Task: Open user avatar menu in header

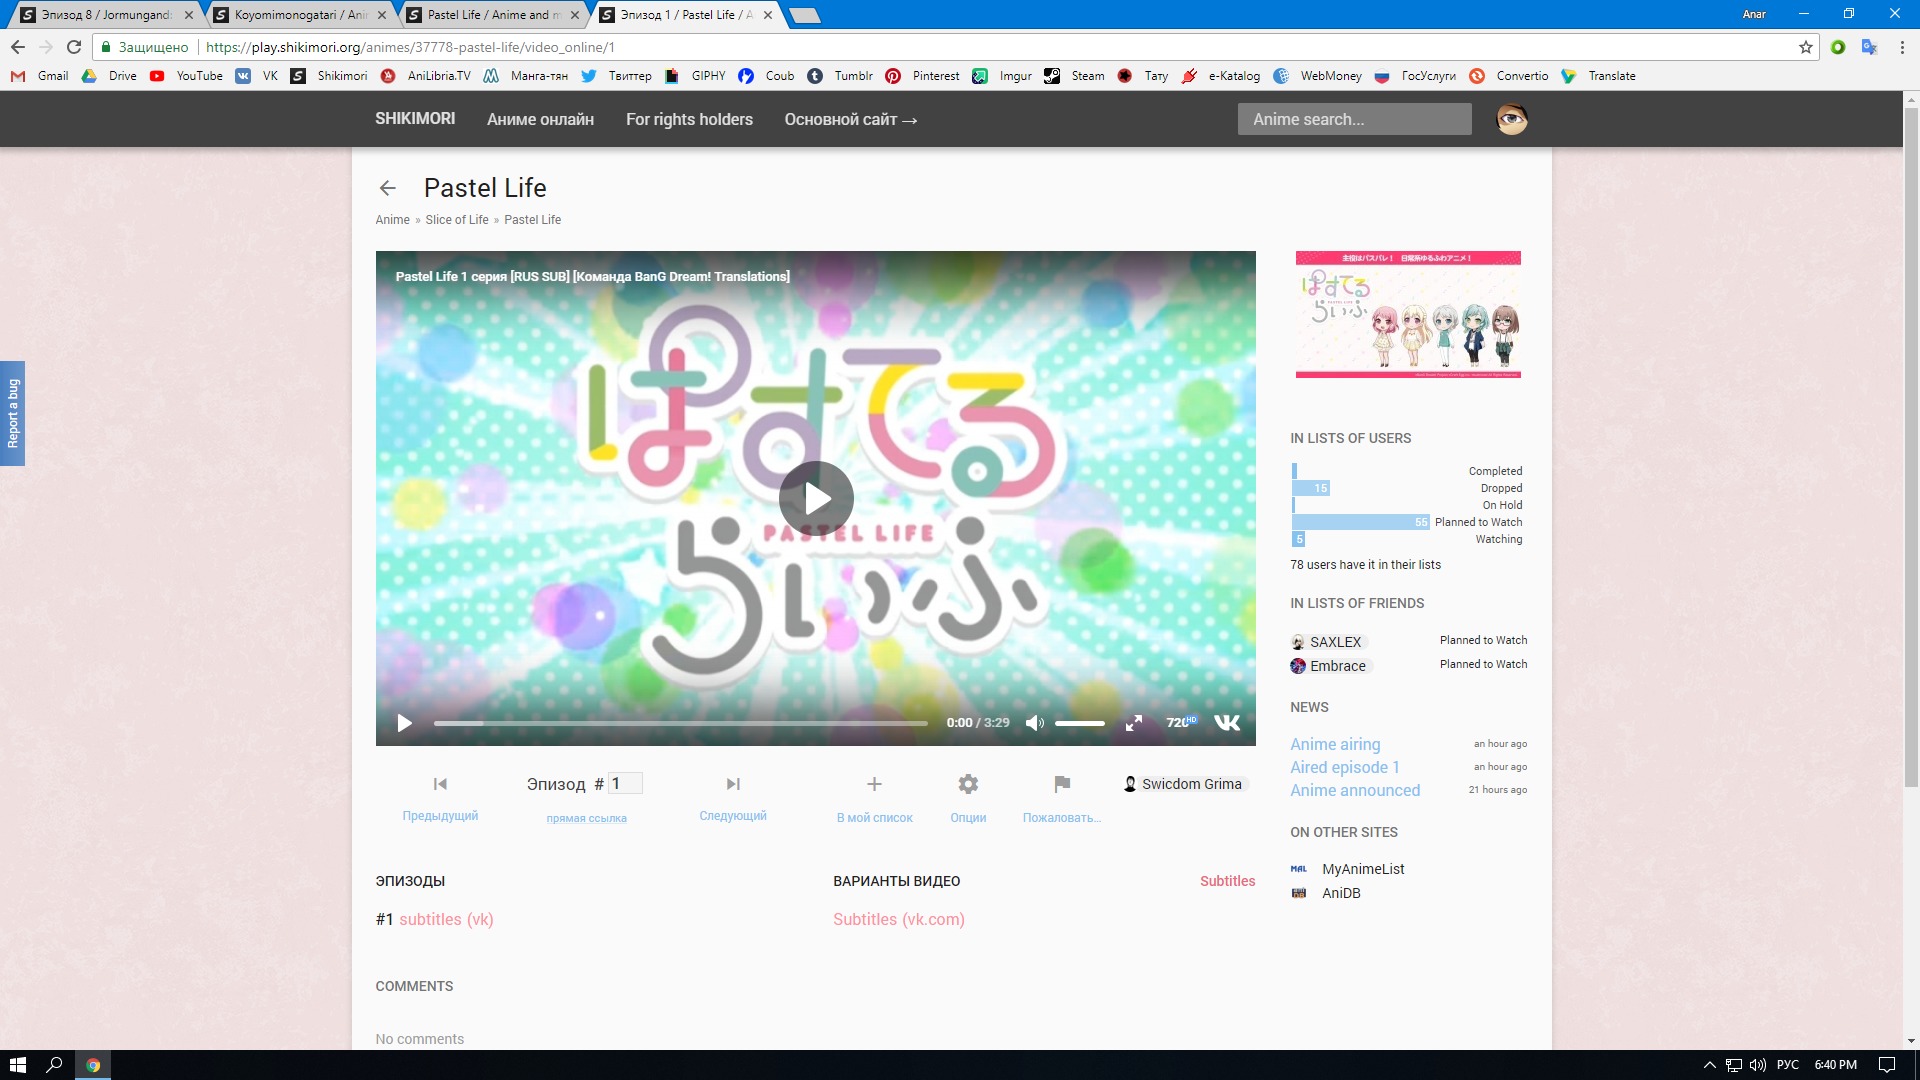Action: tap(1511, 119)
